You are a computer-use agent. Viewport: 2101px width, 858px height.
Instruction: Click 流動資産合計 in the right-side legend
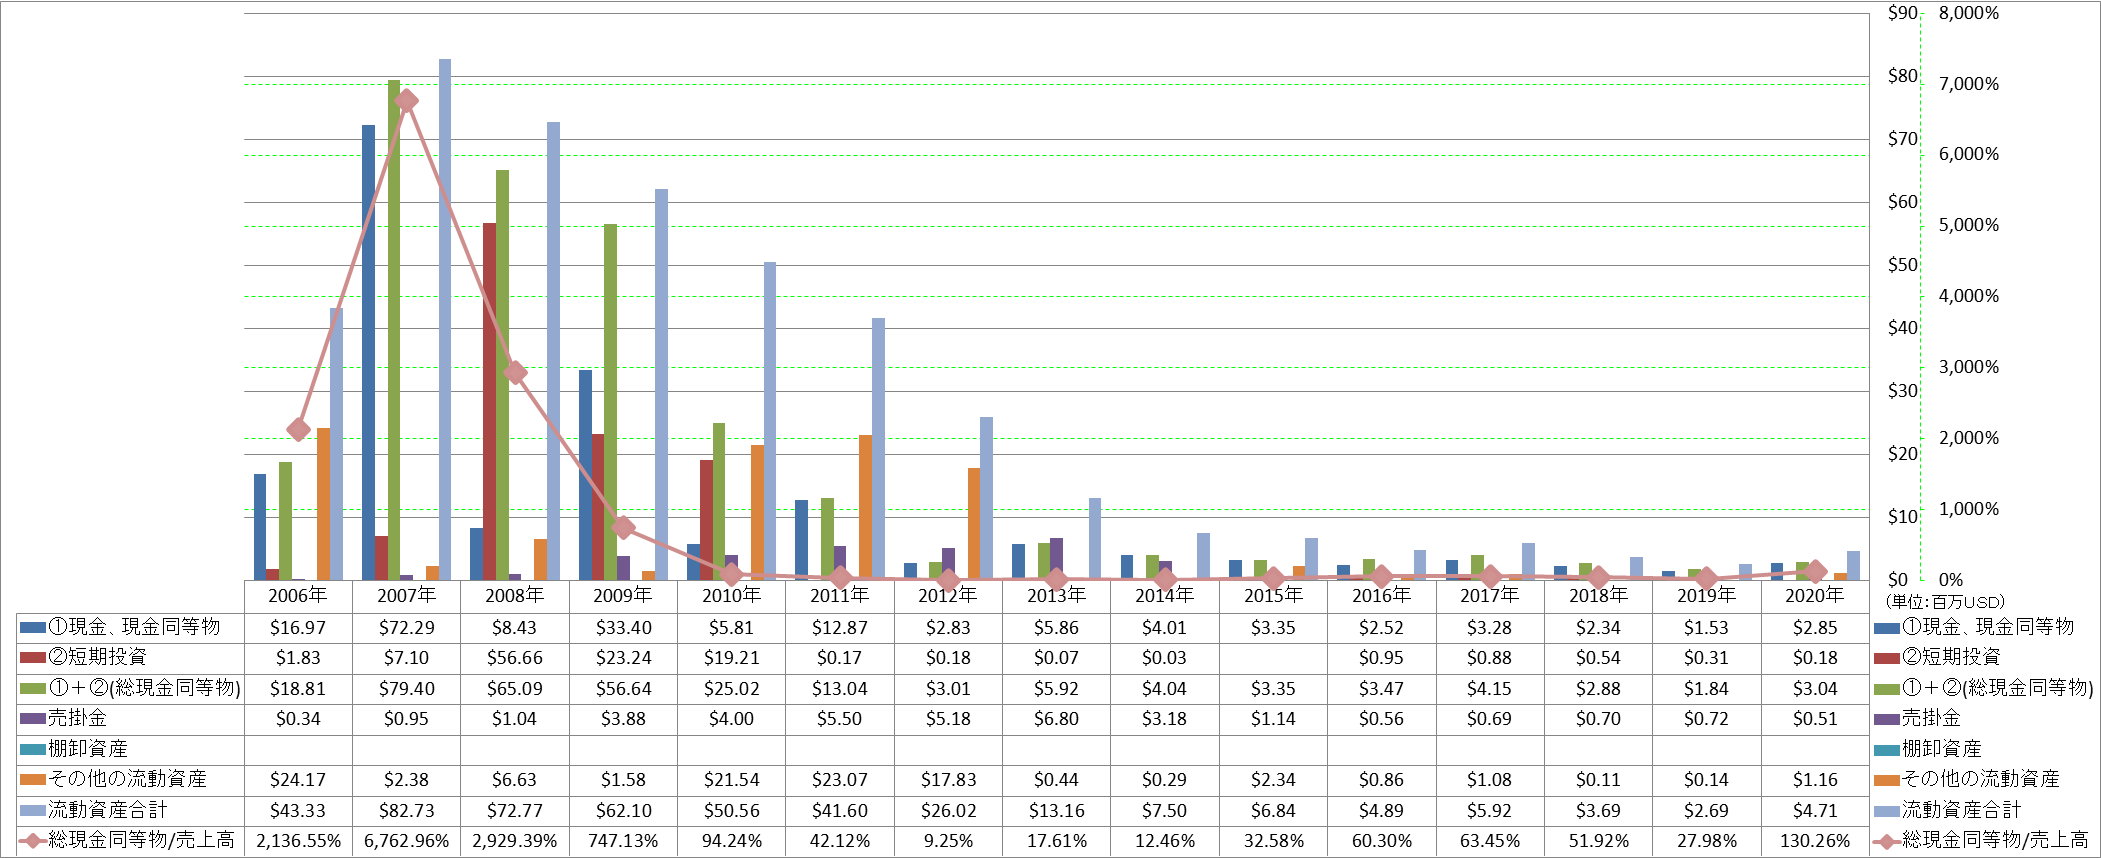tap(1961, 810)
